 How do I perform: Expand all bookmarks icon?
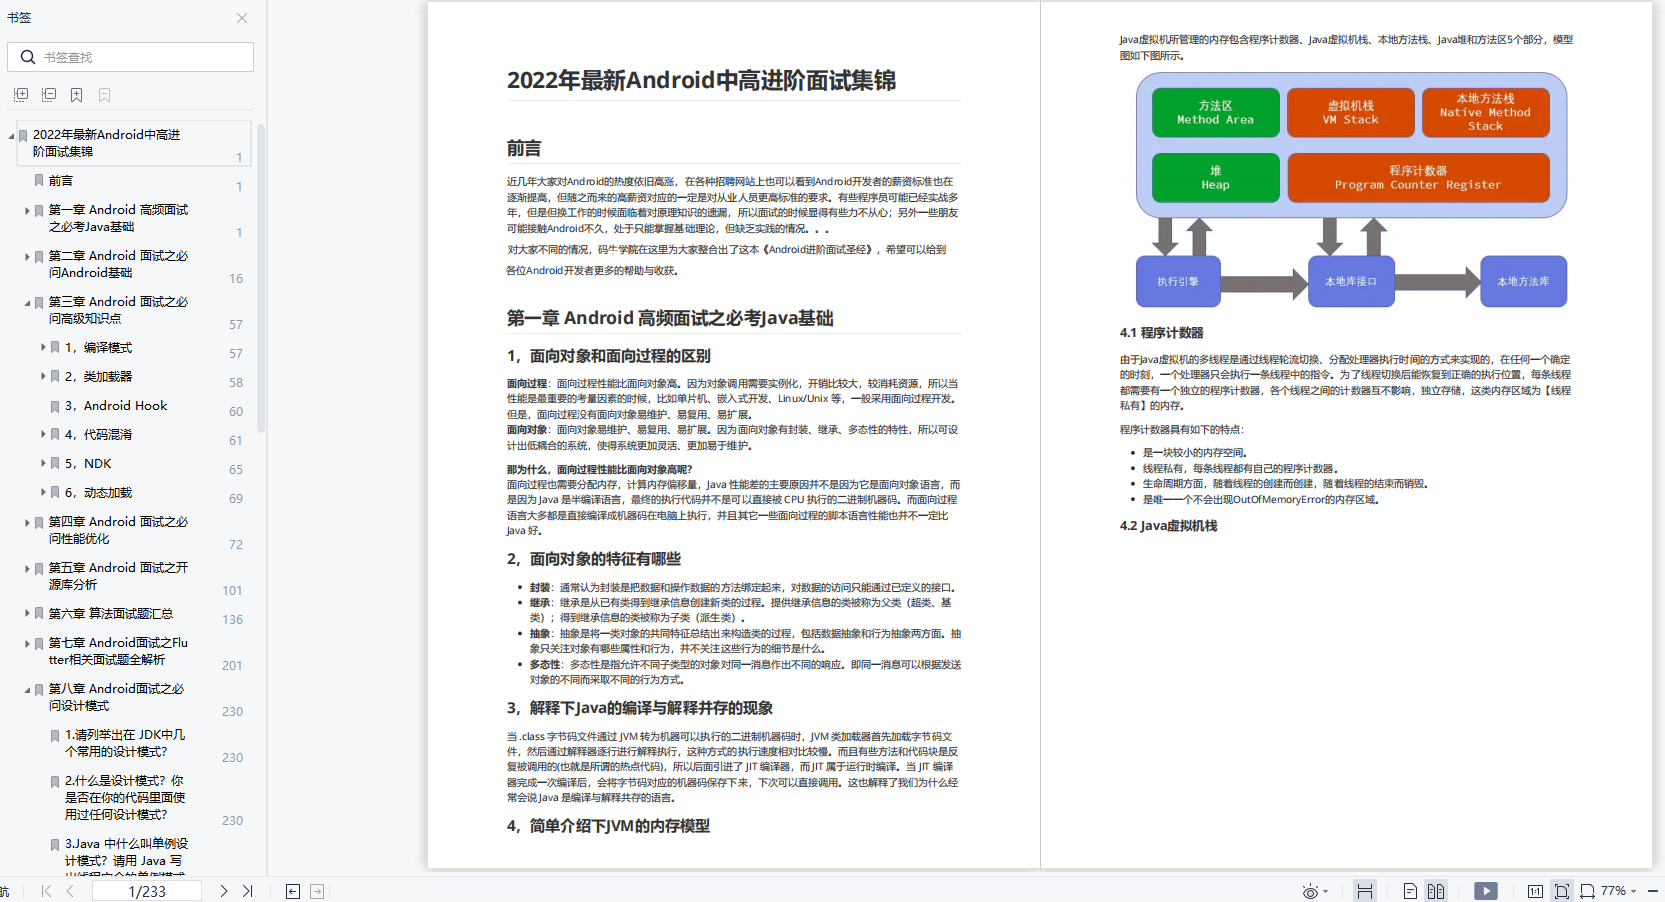pyautogui.click(x=21, y=95)
